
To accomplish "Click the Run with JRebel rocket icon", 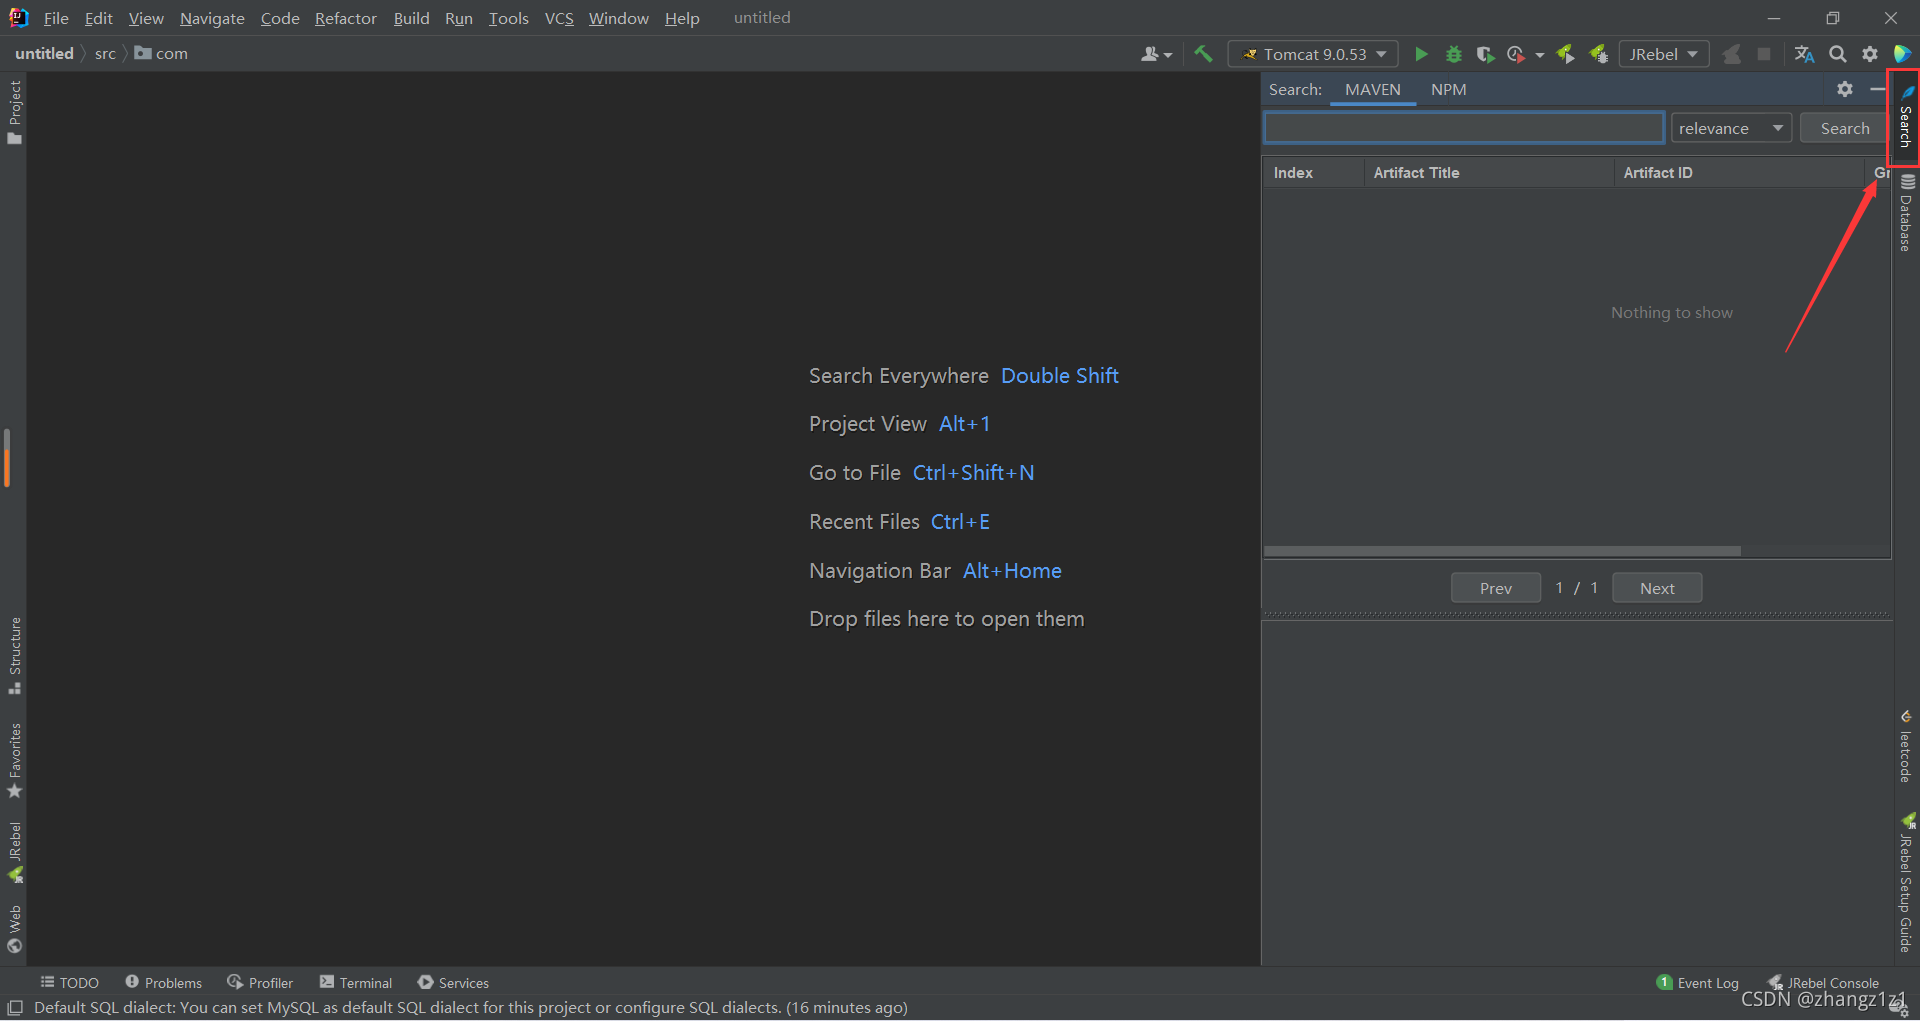I will [1566, 54].
